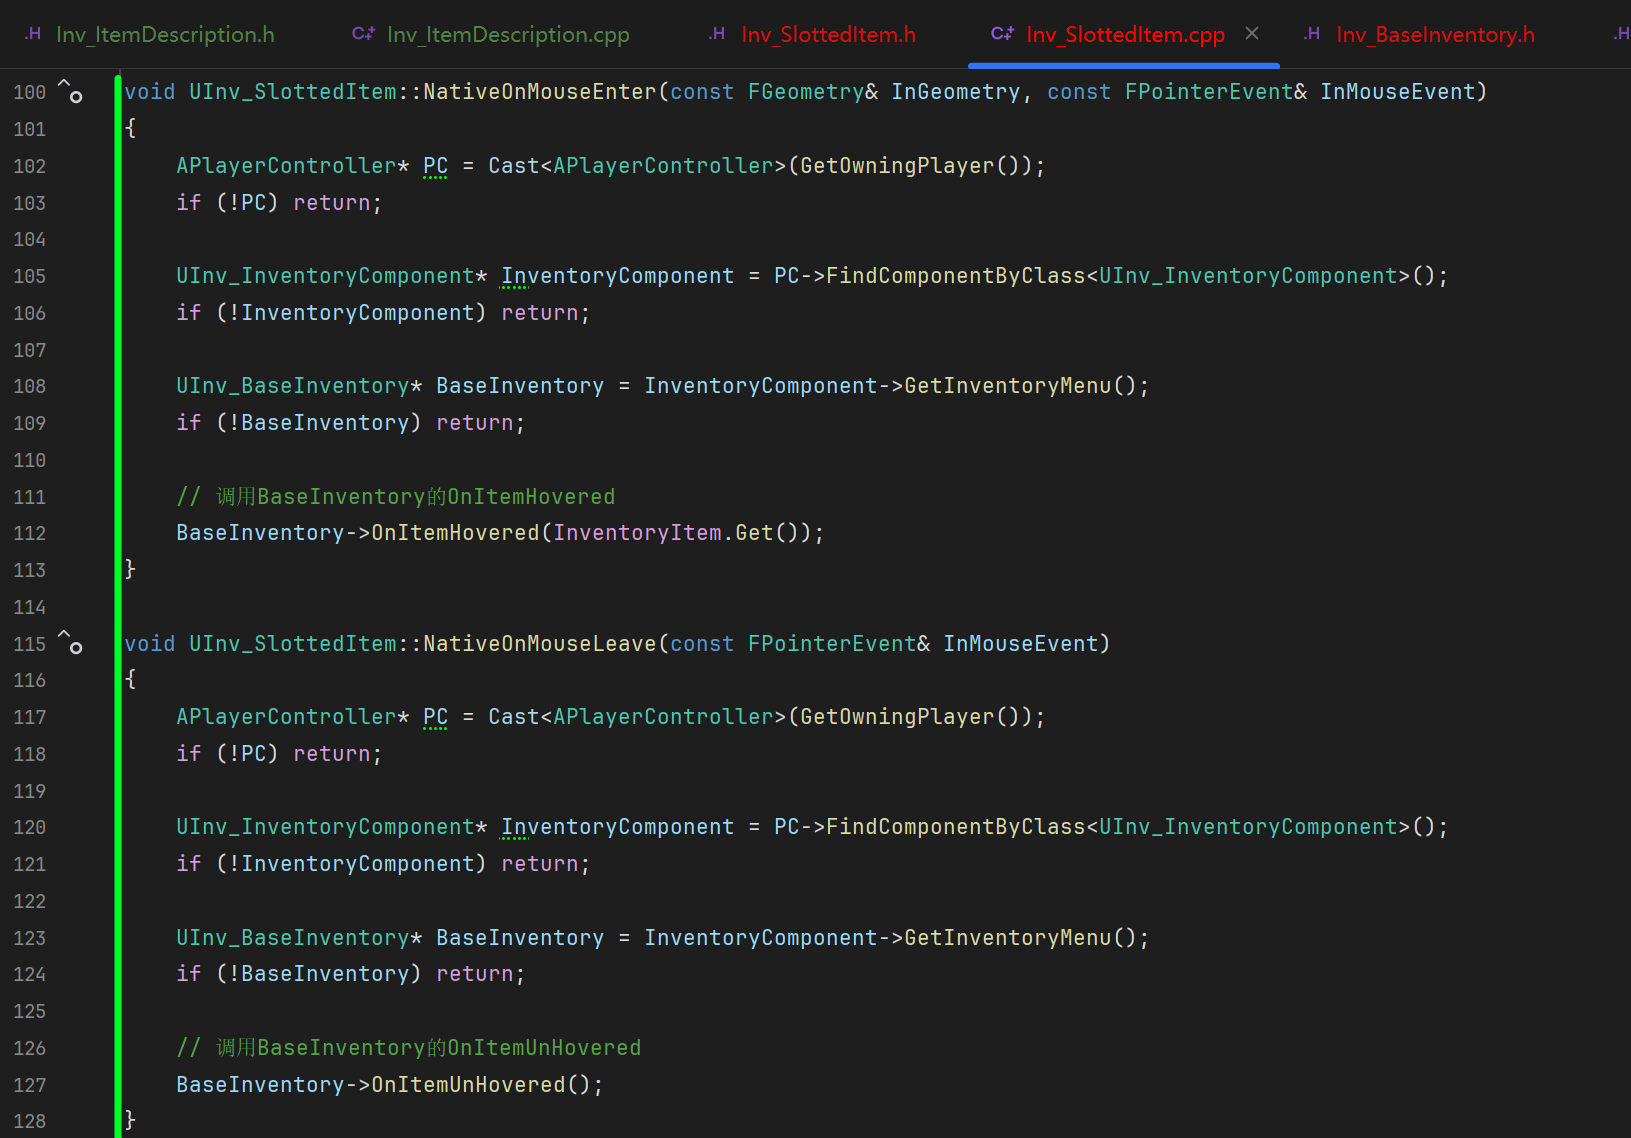Click FPointerEvent type on line 115

coord(832,644)
